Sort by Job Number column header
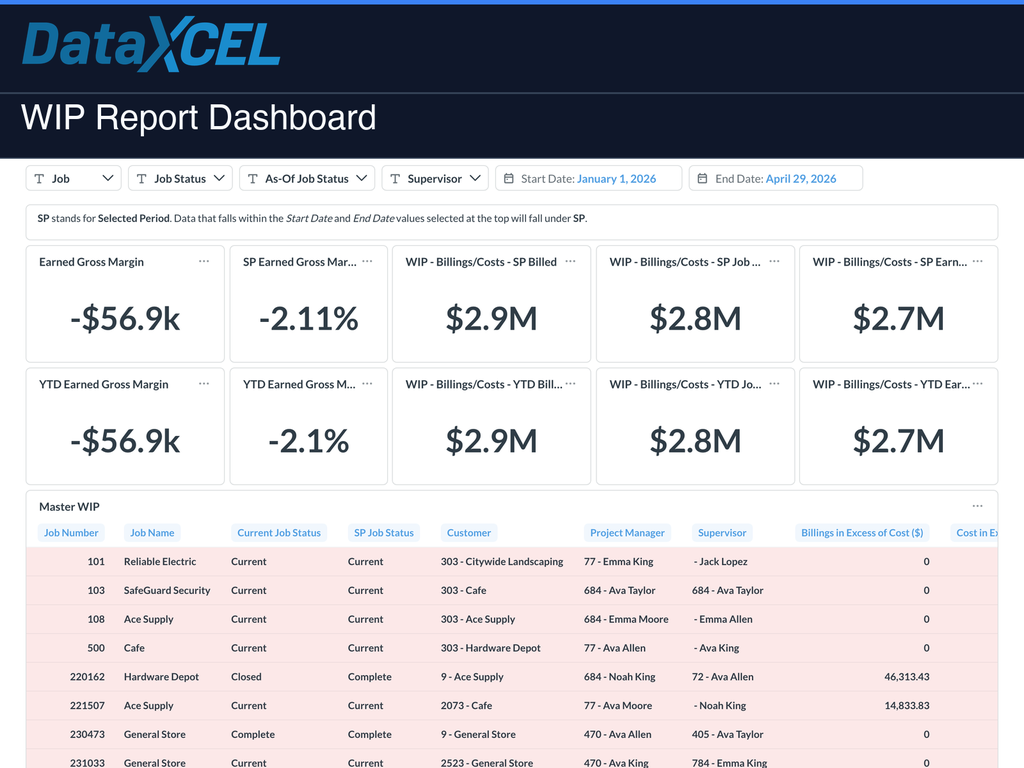 tap(71, 533)
